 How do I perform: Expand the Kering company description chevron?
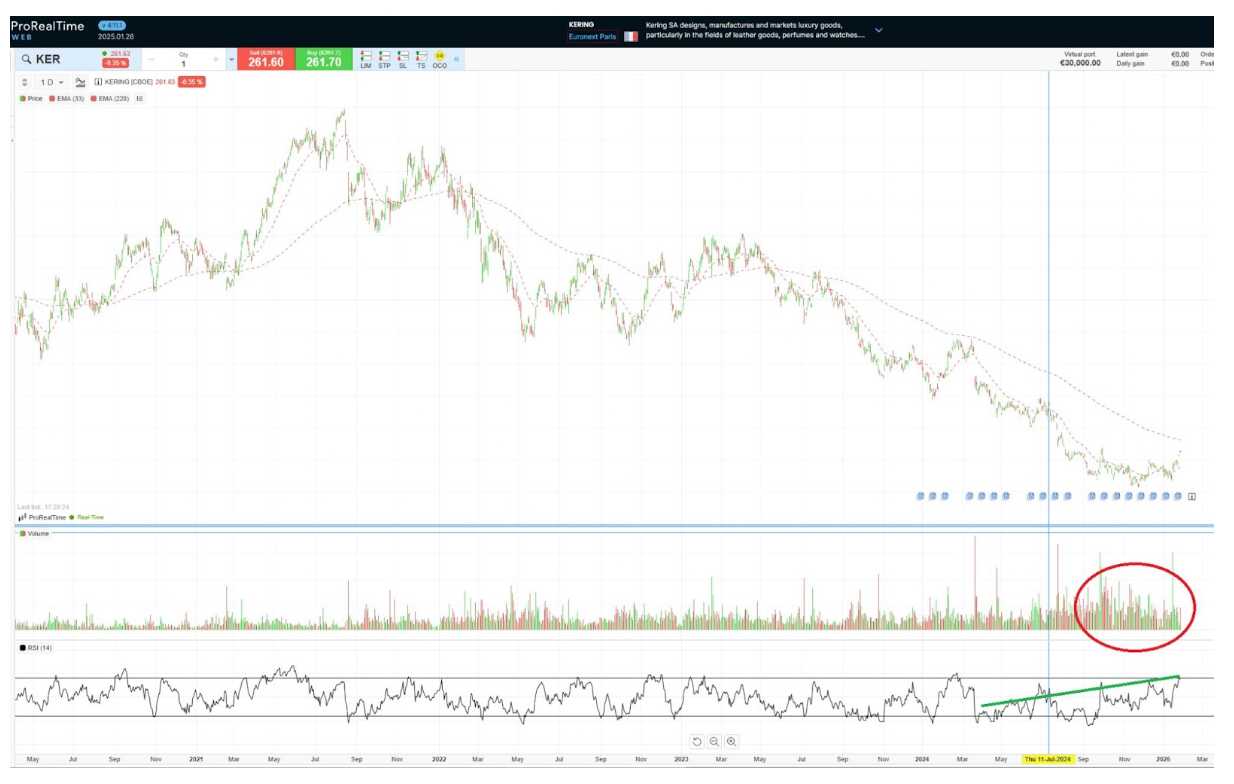pyautogui.click(x=879, y=30)
